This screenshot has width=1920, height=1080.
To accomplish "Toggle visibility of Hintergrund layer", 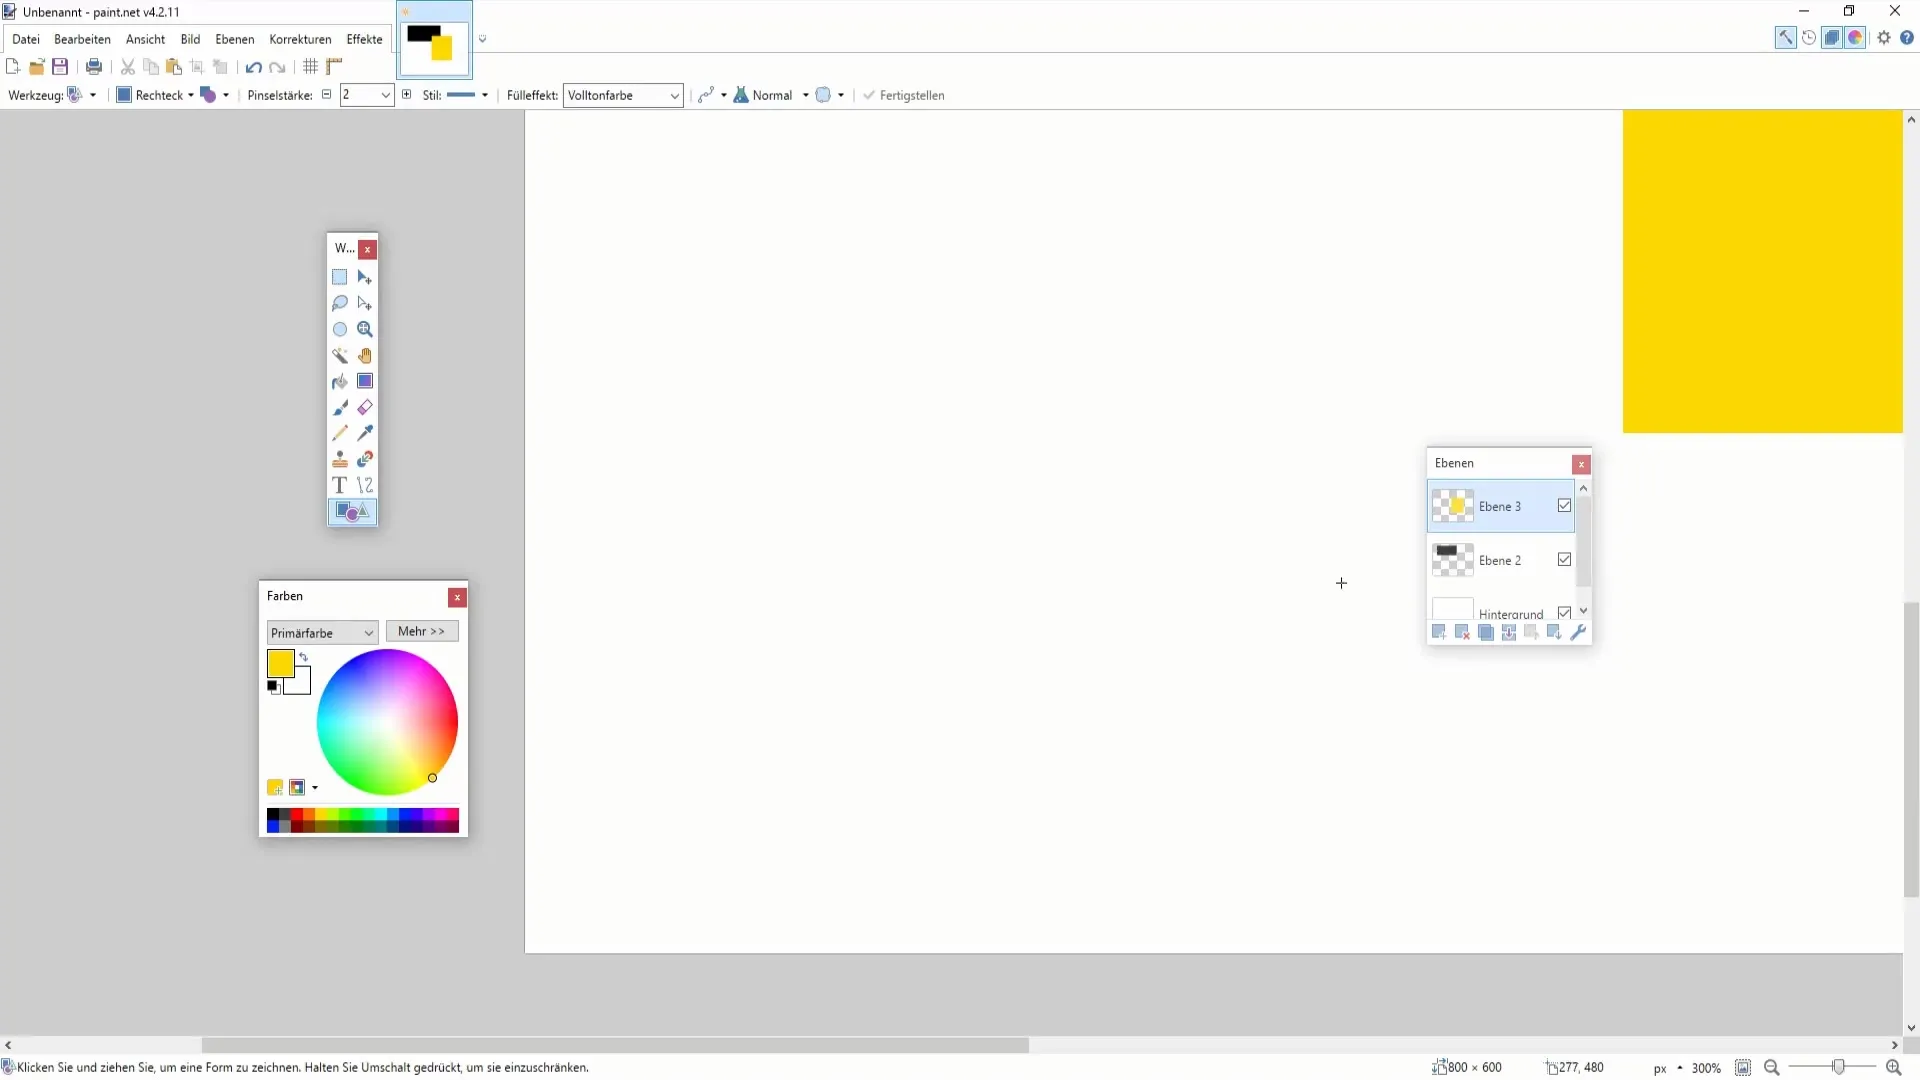I will [x=1564, y=613].
